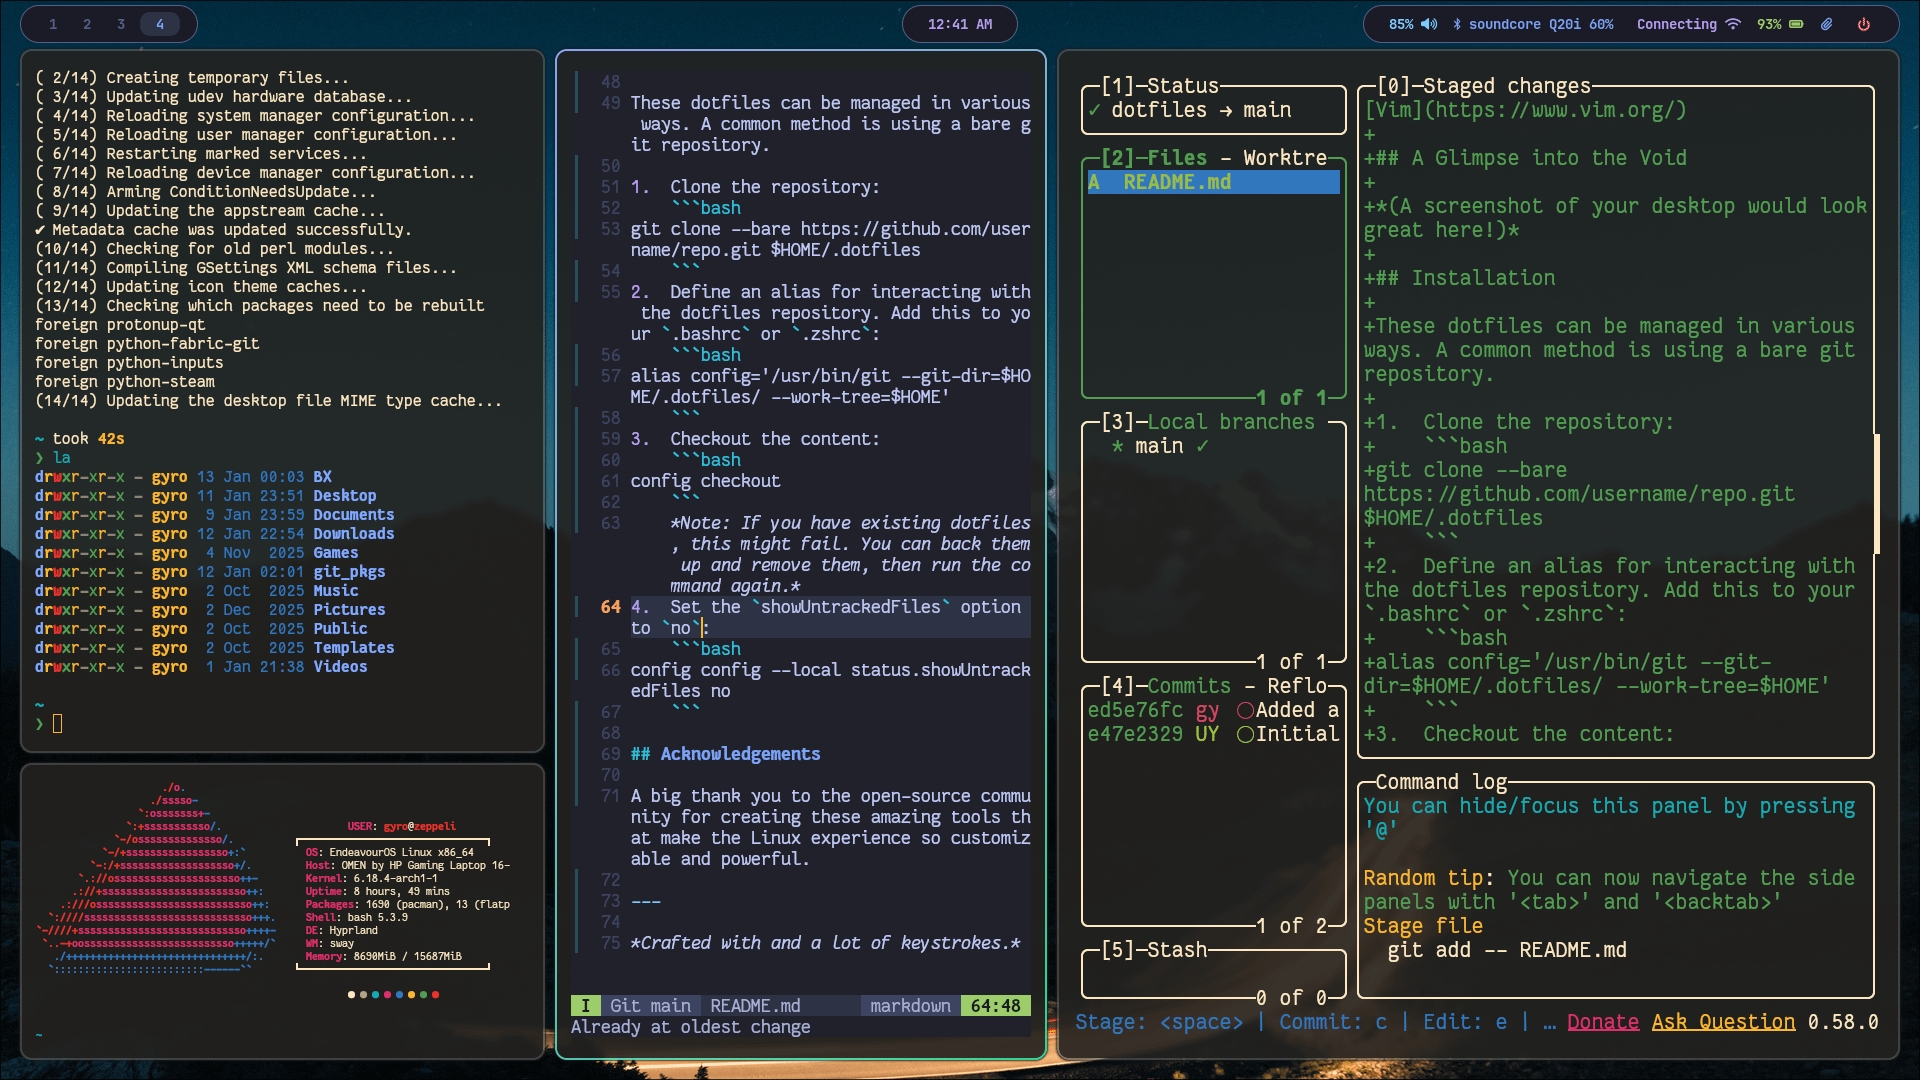
Task: Click the insert mode indicator in statusline
Action: [586, 1006]
